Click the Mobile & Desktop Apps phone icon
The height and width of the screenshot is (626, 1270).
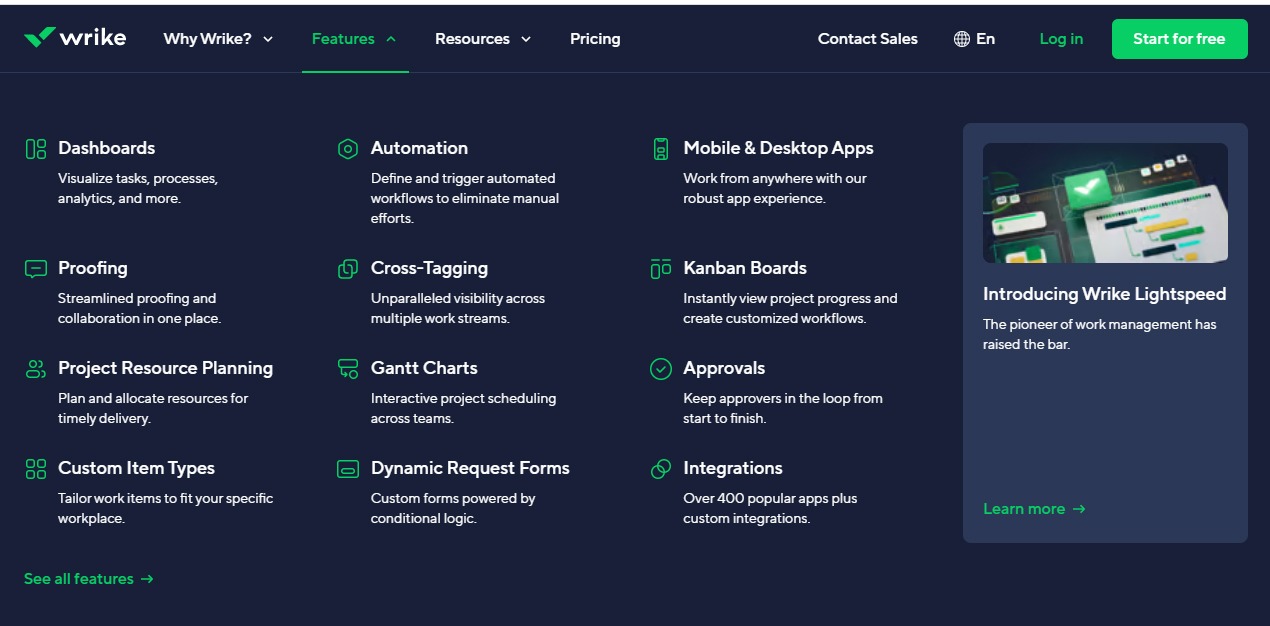coord(660,149)
